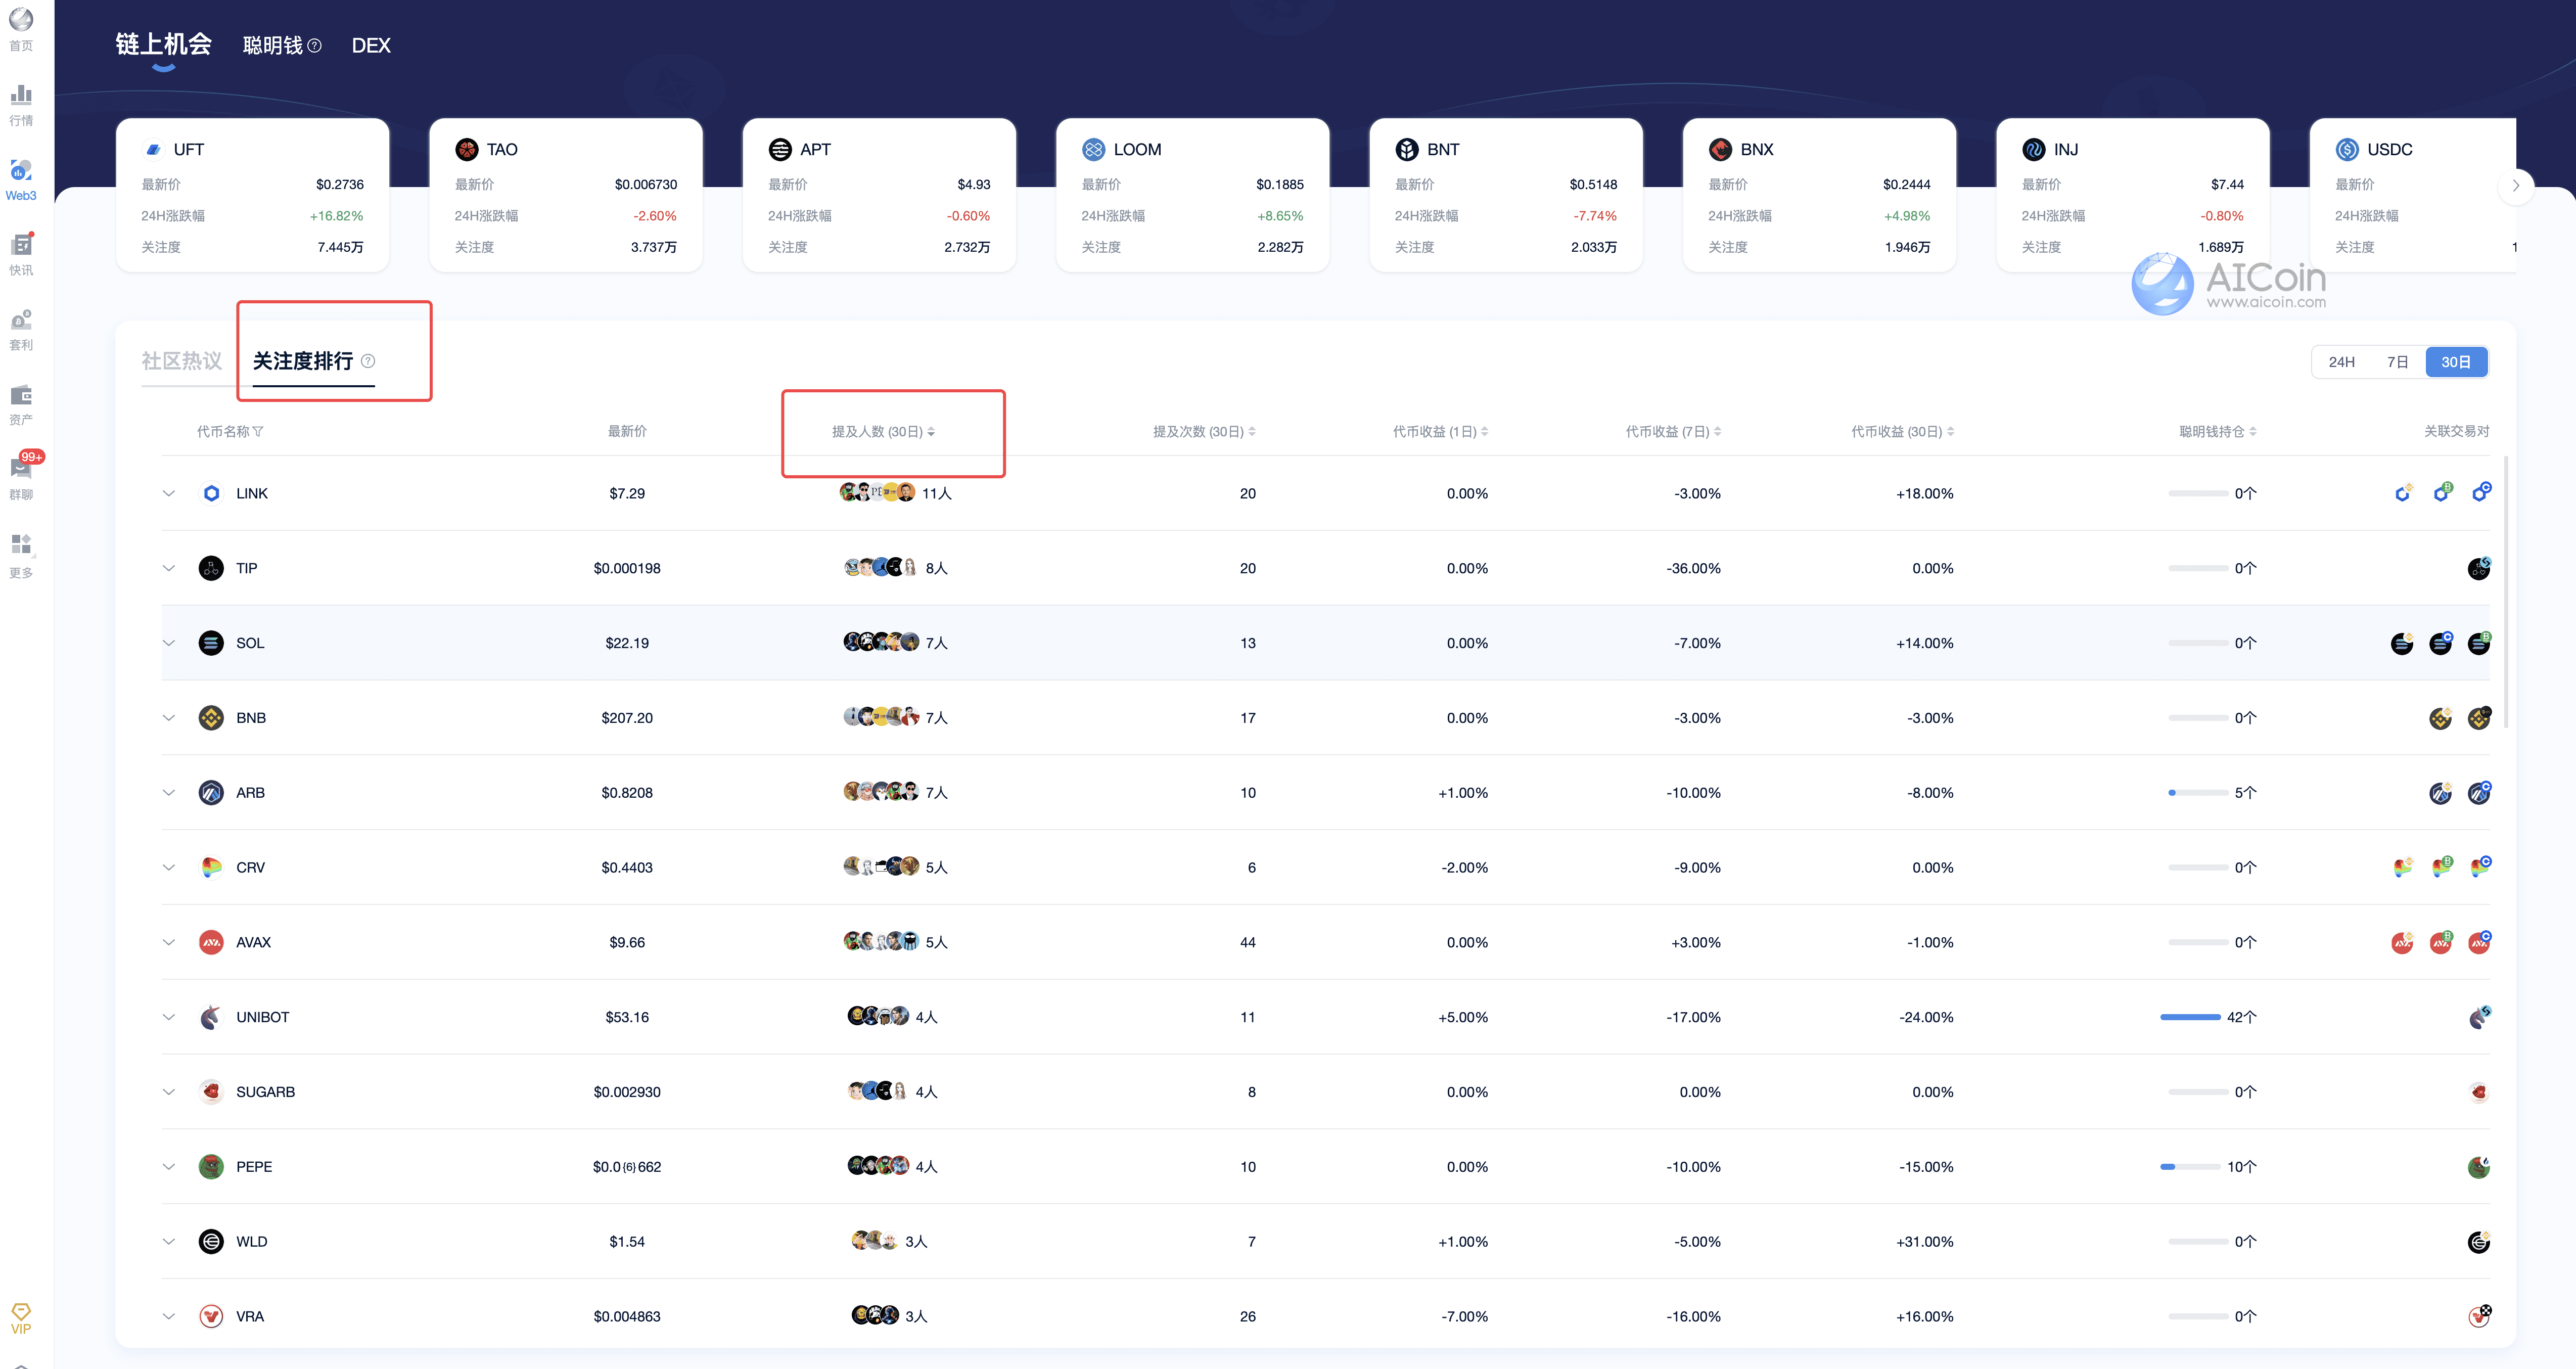Click the ARB token logo
2576x1369 pixels.
211,793
